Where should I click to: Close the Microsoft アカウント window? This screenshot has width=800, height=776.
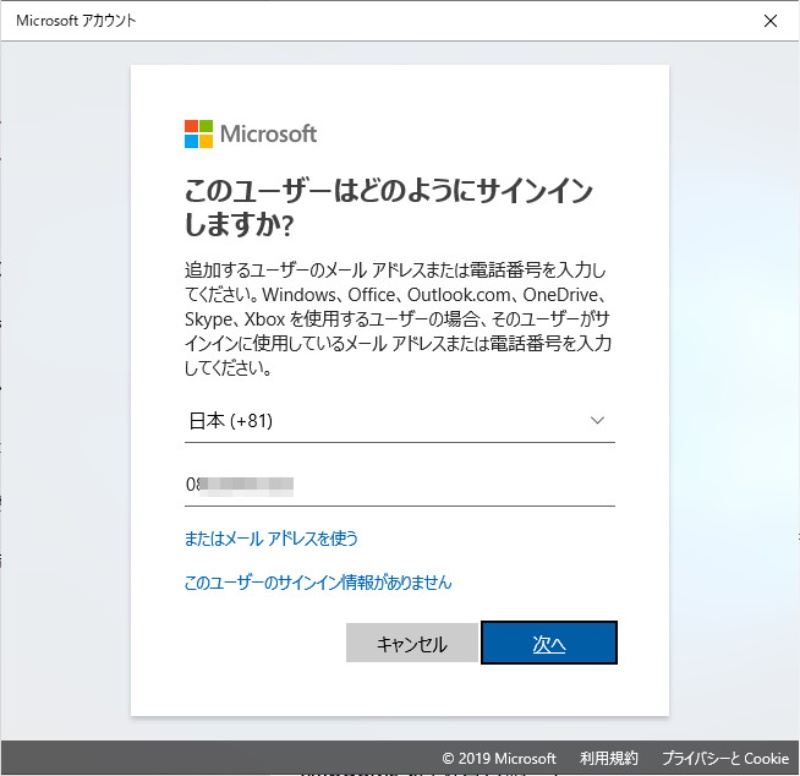tap(770, 20)
